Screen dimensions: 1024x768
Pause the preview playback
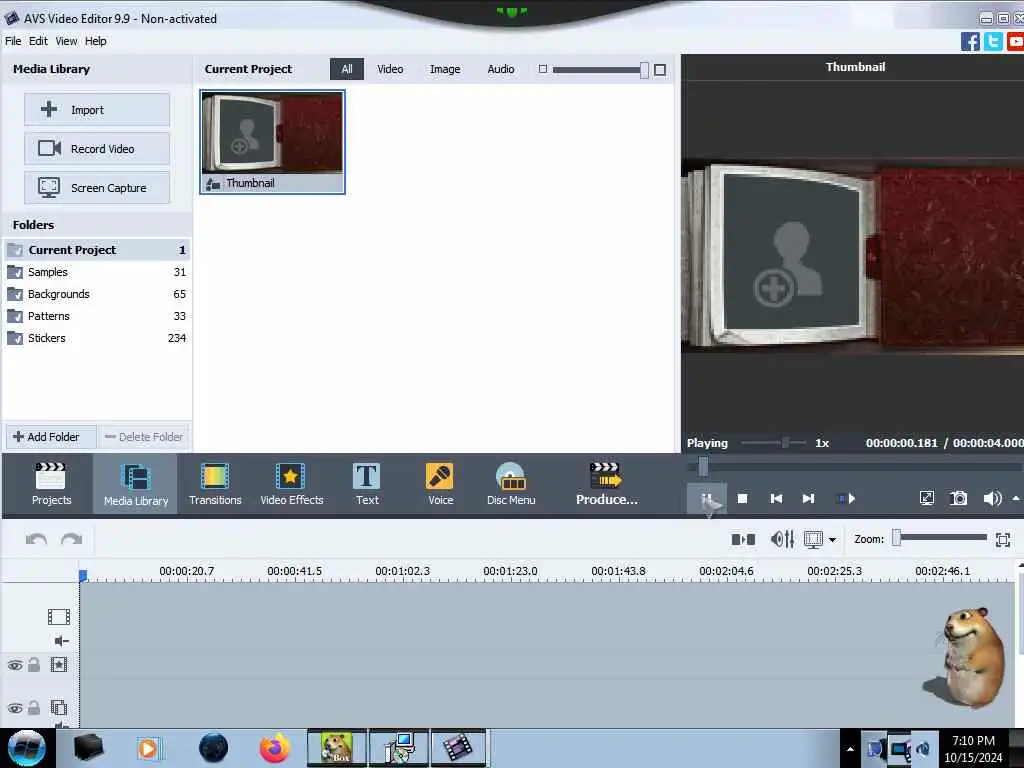tap(707, 499)
